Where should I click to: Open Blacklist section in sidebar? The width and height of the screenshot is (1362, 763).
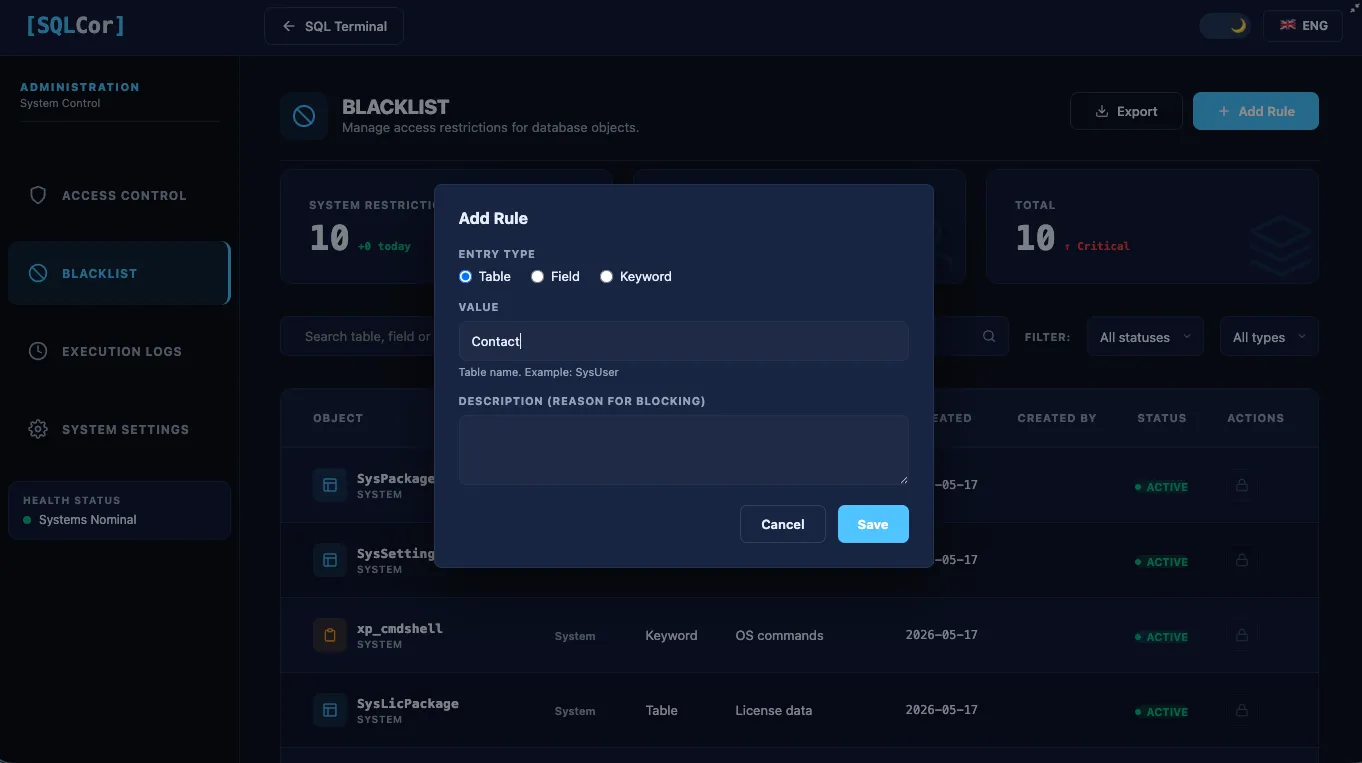click(119, 273)
